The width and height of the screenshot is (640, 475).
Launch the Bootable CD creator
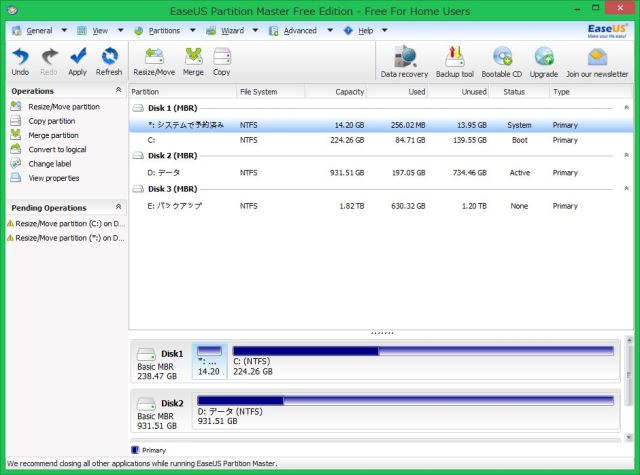(502, 56)
